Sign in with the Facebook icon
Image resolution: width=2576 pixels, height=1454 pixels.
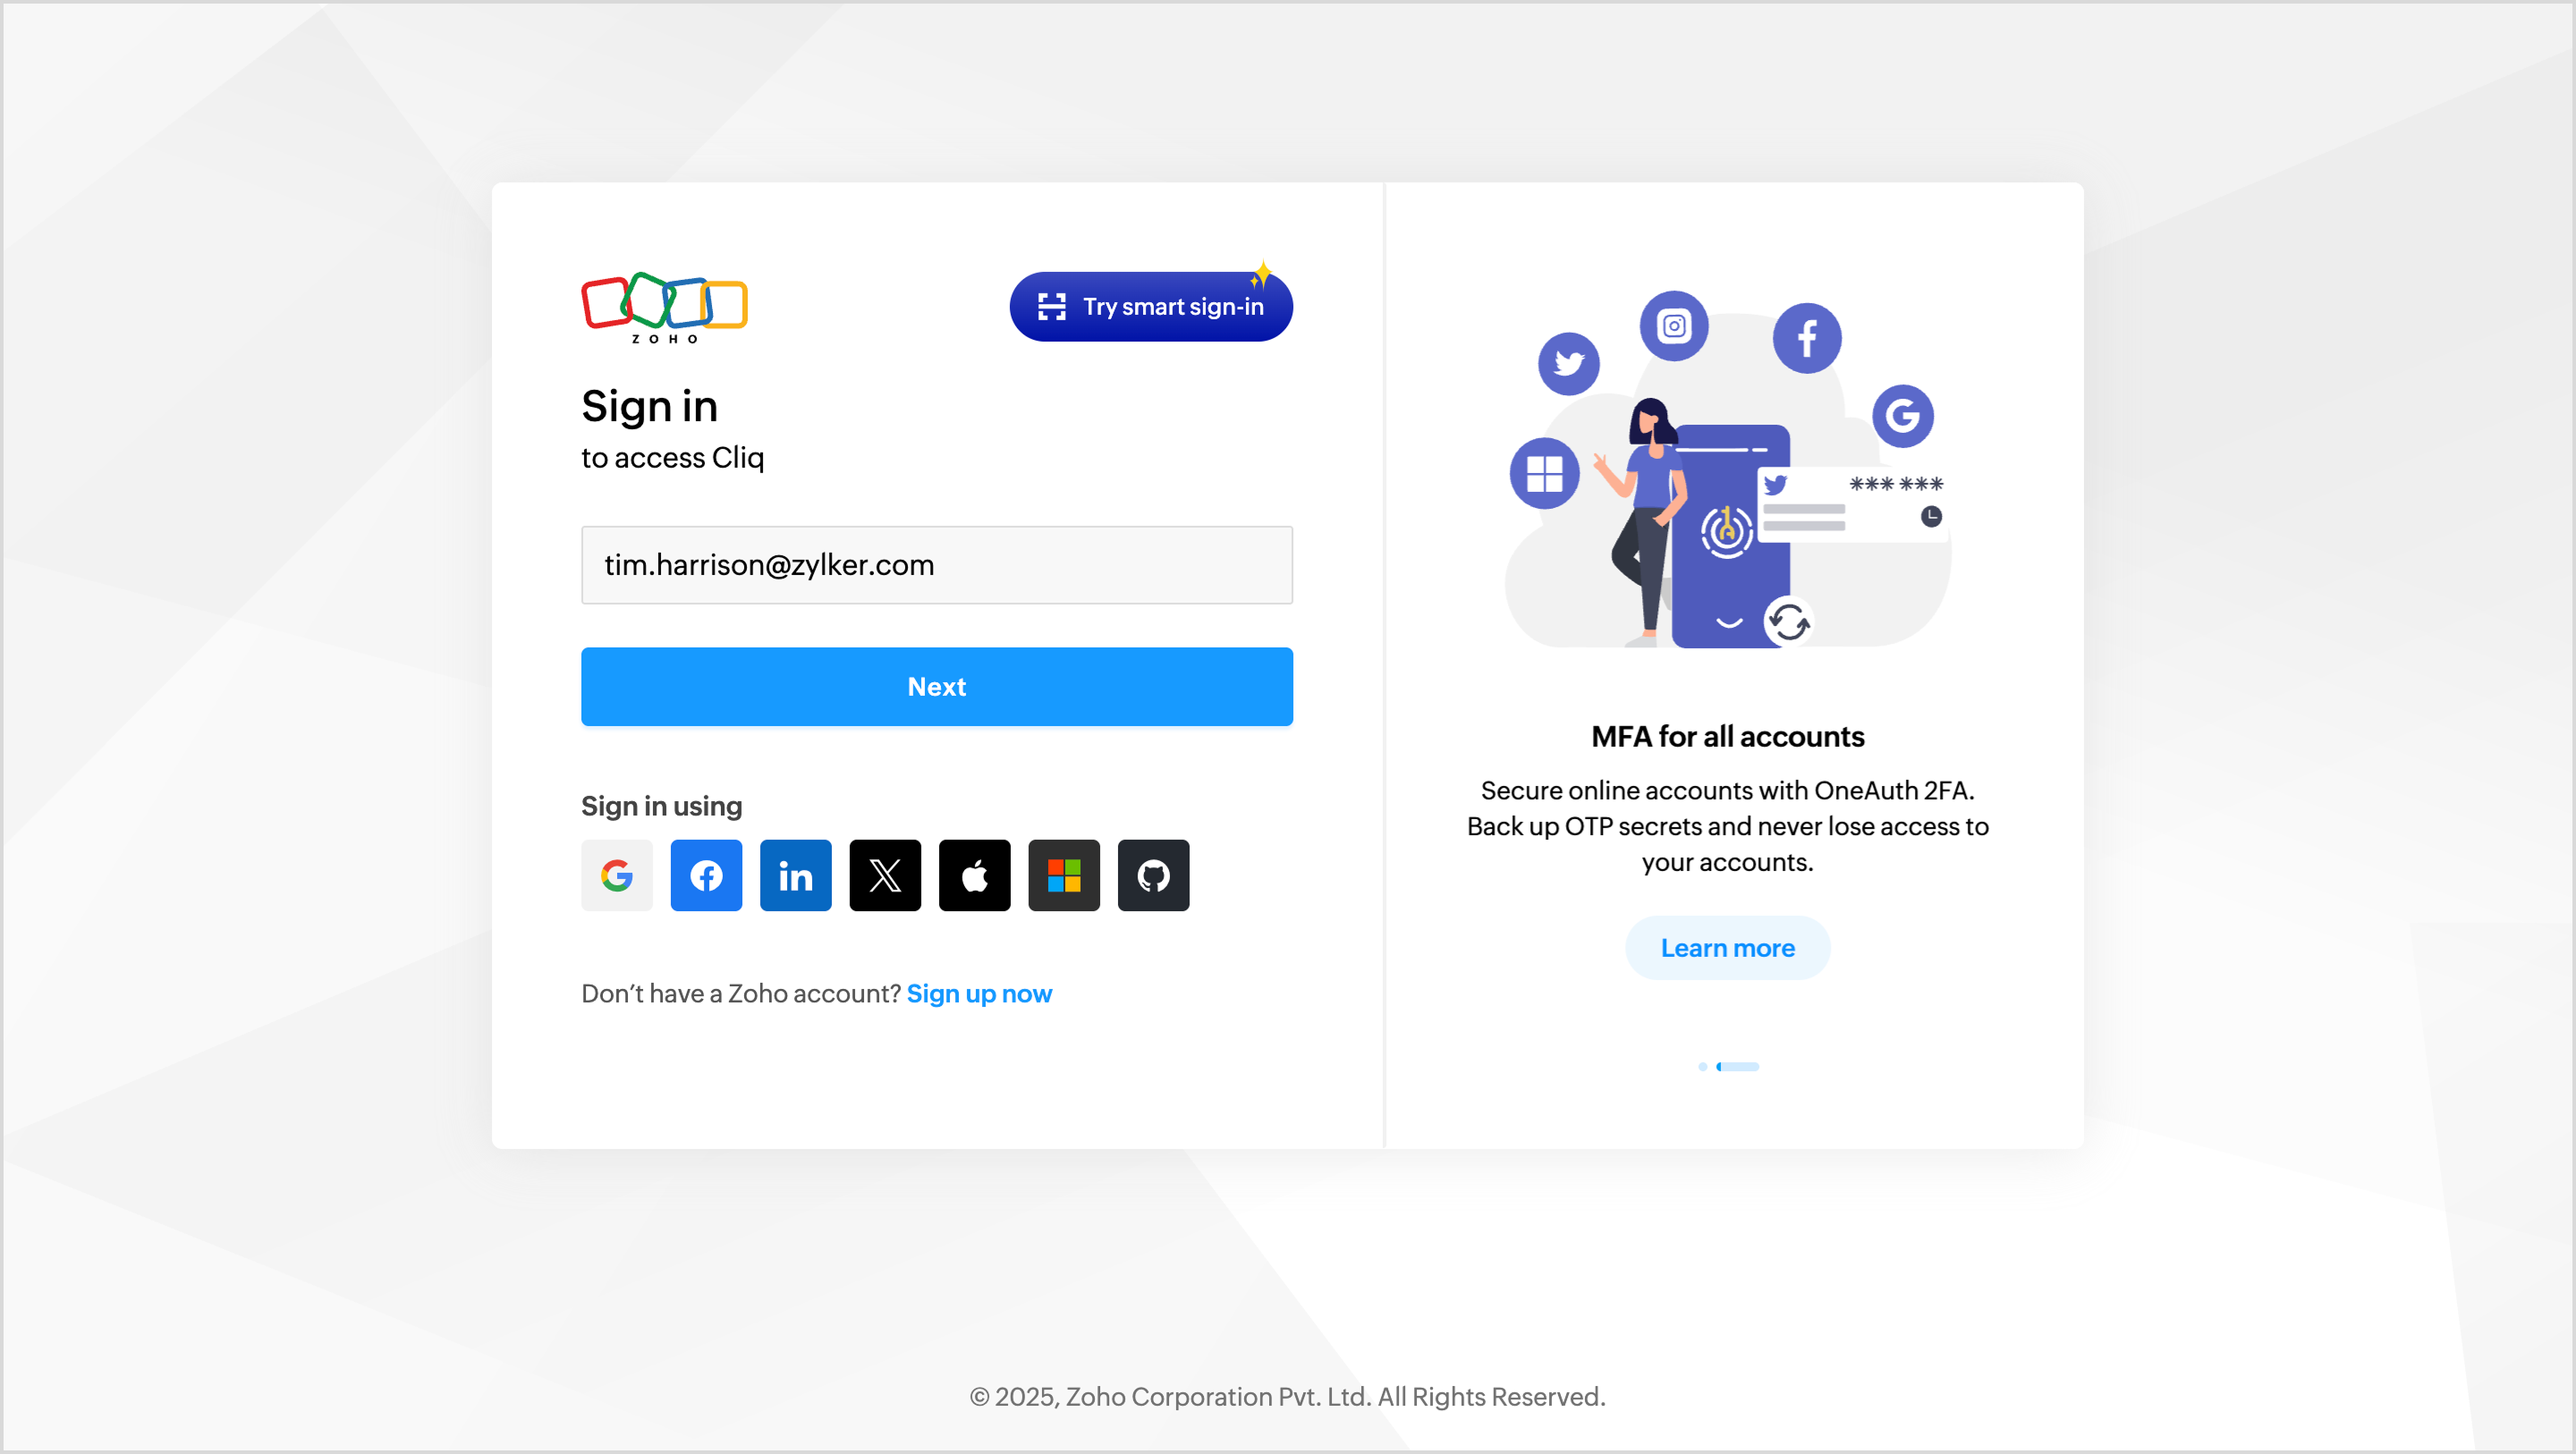706,875
